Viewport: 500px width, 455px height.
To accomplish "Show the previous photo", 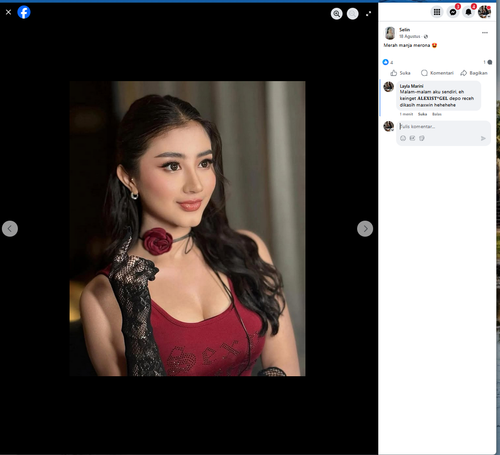I will [x=10, y=229].
